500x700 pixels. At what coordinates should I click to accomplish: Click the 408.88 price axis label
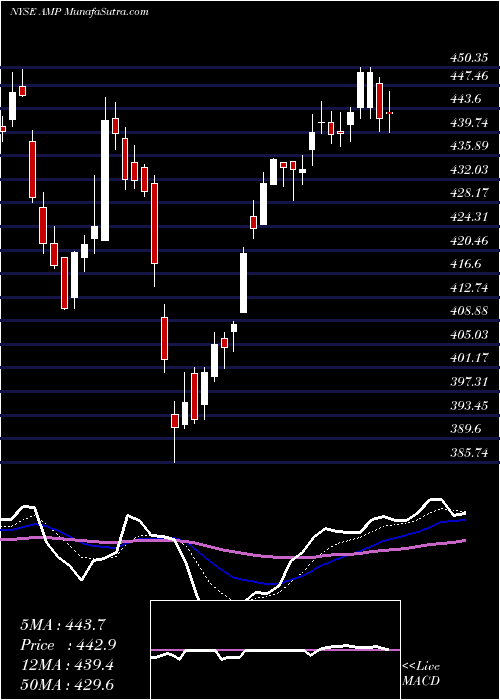pyautogui.click(x=468, y=311)
